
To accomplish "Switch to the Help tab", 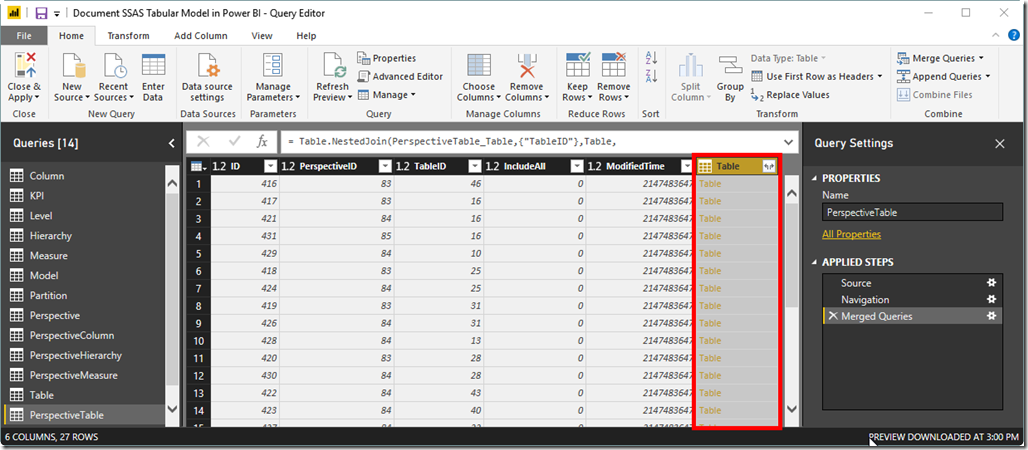I will pyautogui.click(x=306, y=36).
